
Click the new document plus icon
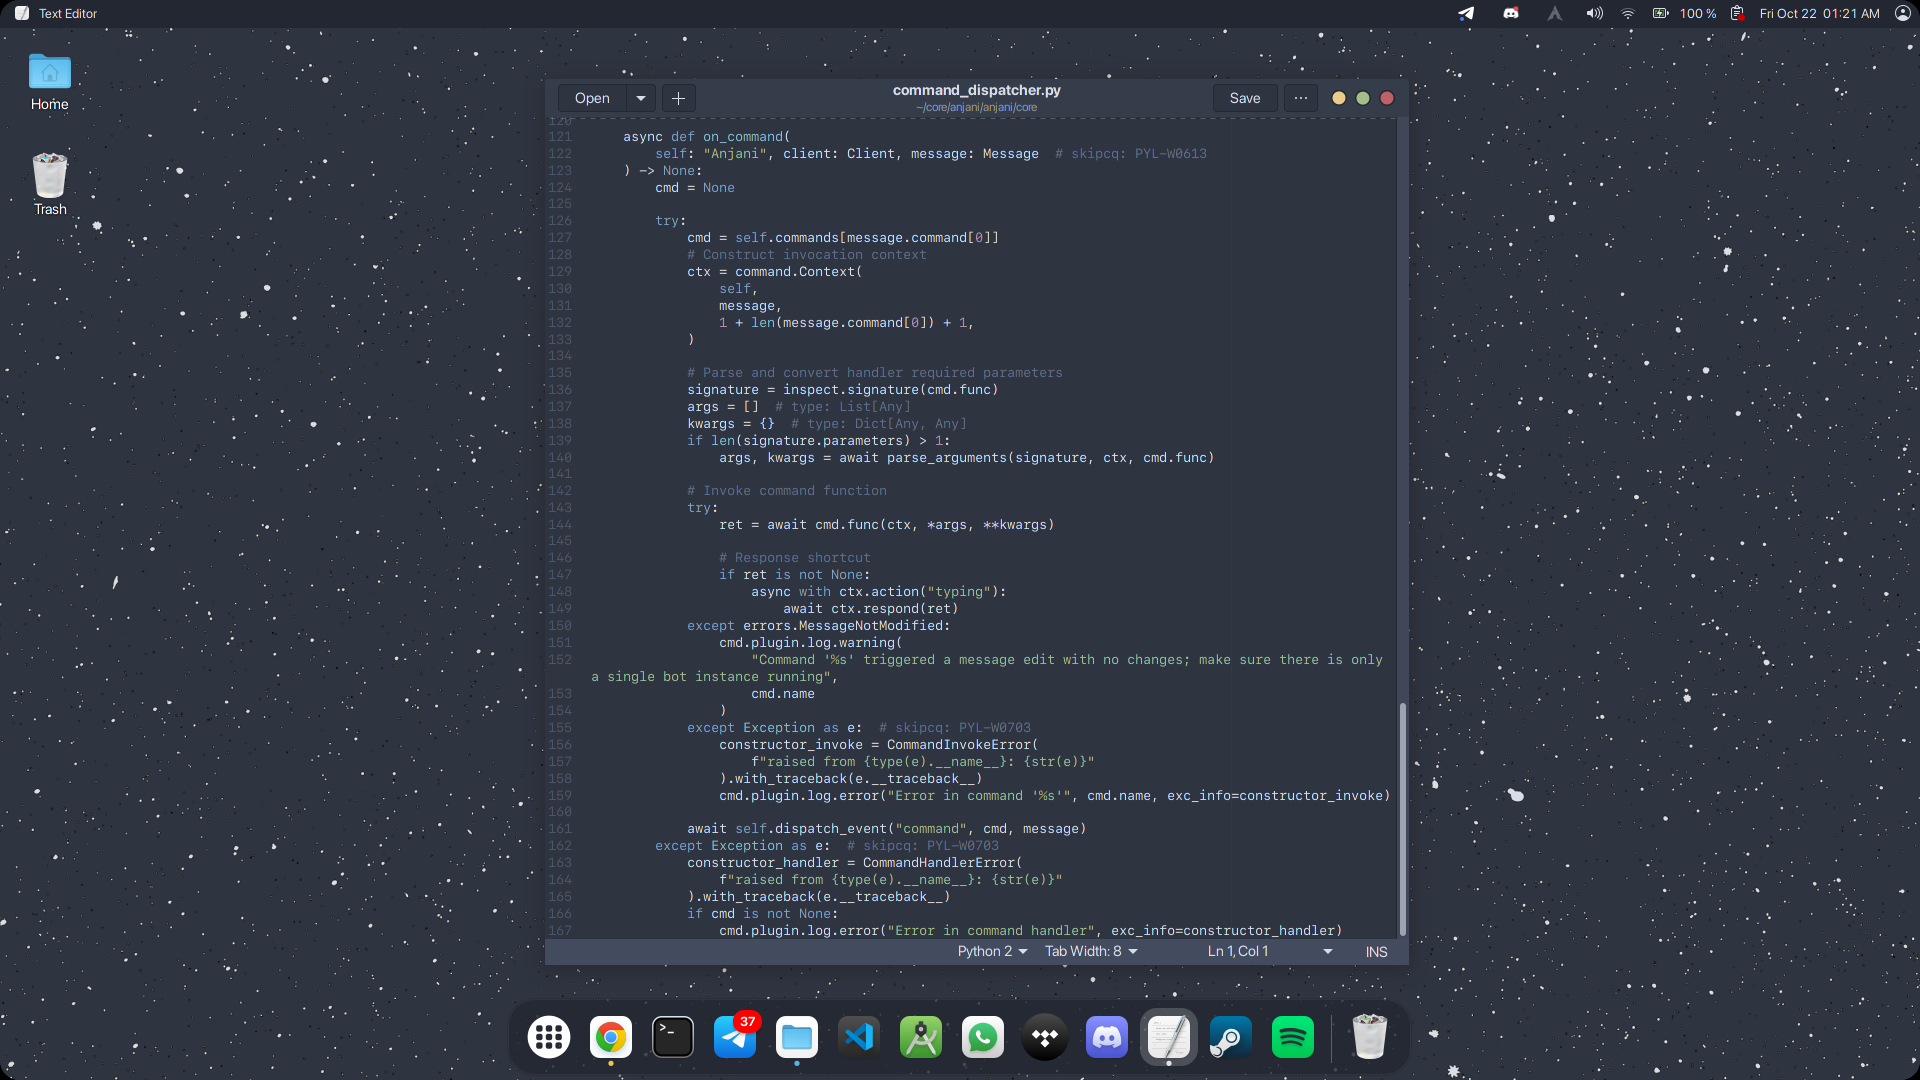coord(678,98)
